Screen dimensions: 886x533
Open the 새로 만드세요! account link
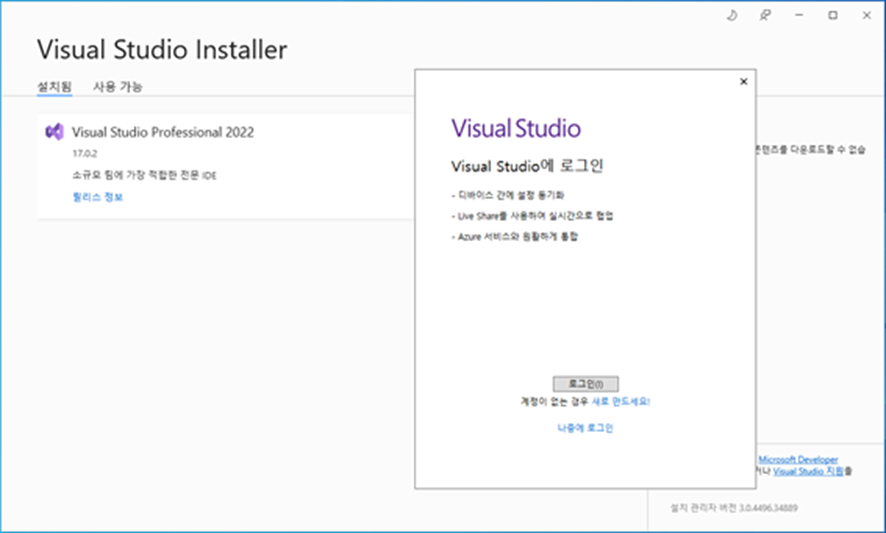pos(620,401)
